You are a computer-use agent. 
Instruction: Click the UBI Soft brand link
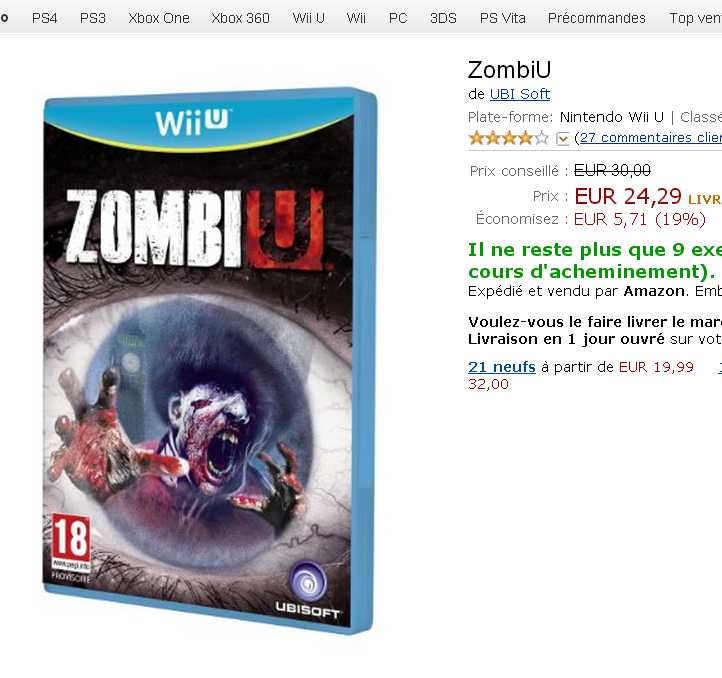point(520,94)
